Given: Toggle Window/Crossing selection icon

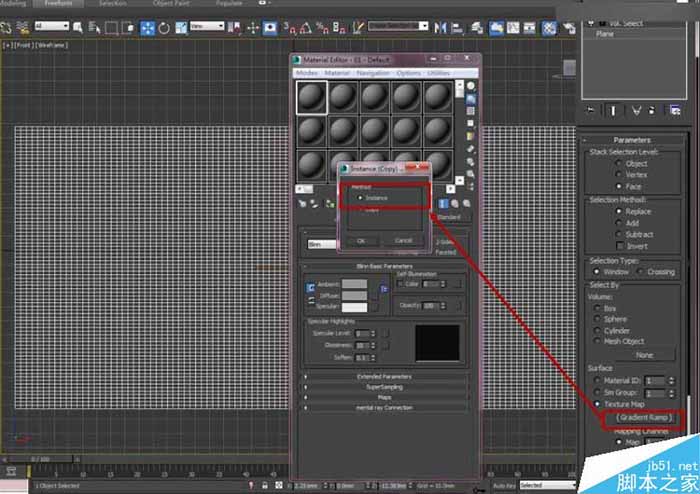Looking at the screenshot, I should point(128,28).
